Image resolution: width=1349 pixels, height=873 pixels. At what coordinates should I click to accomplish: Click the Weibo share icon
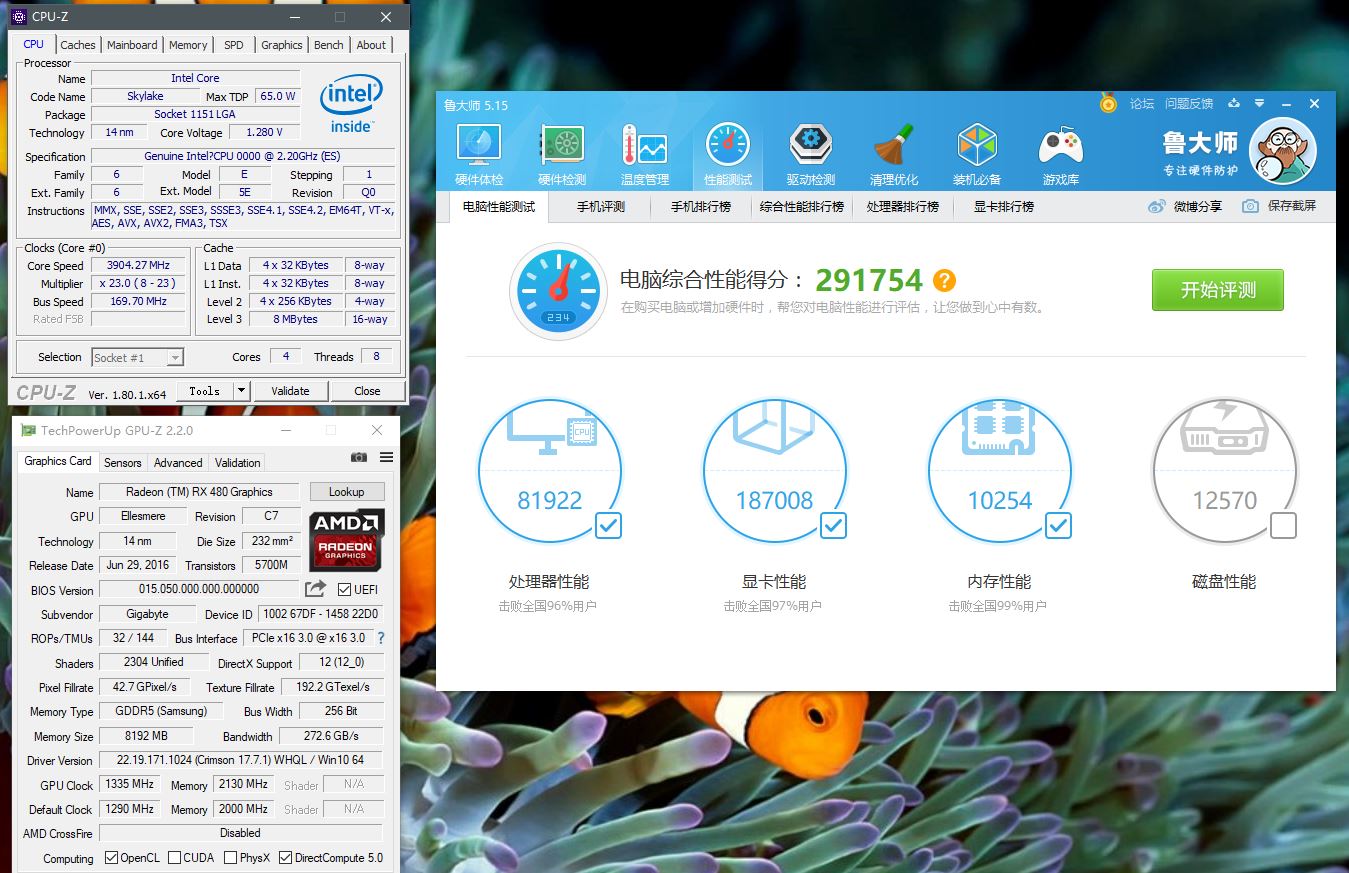(1157, 206)
